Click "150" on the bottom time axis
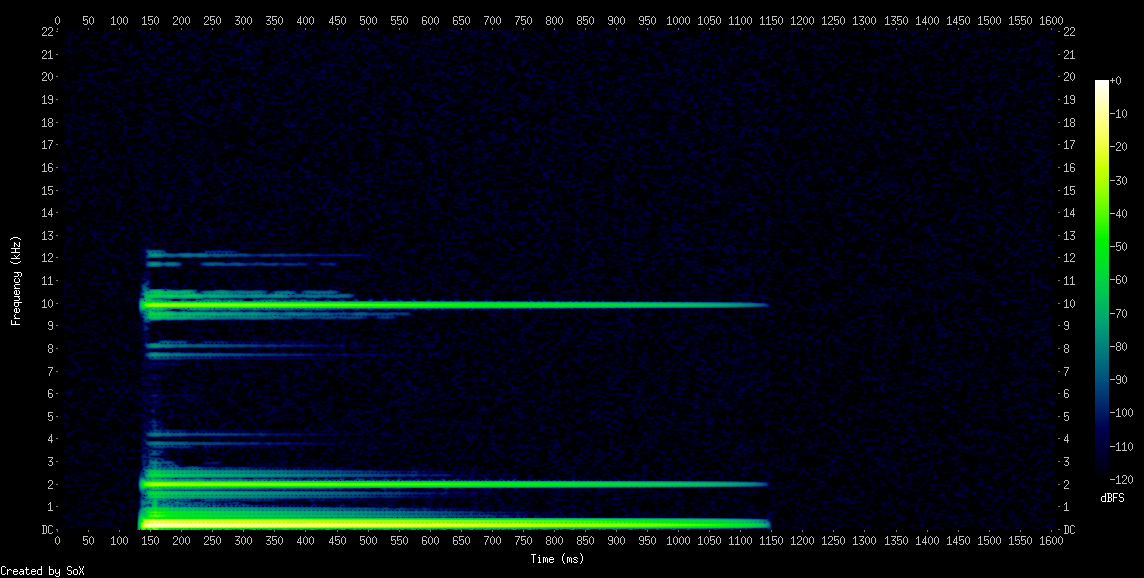This screenshot has height=578, width=1144. [150, 541]
